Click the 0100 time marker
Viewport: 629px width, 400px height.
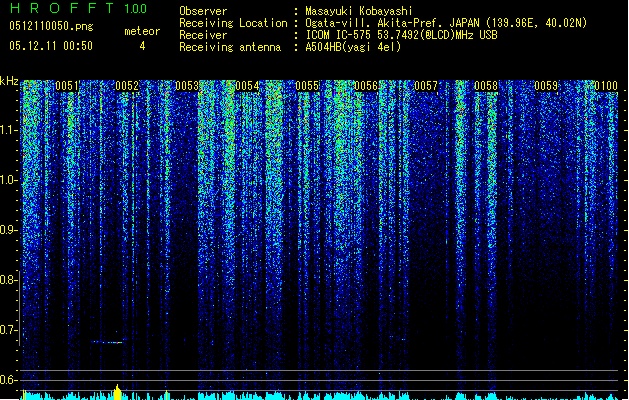coord(606,86)
